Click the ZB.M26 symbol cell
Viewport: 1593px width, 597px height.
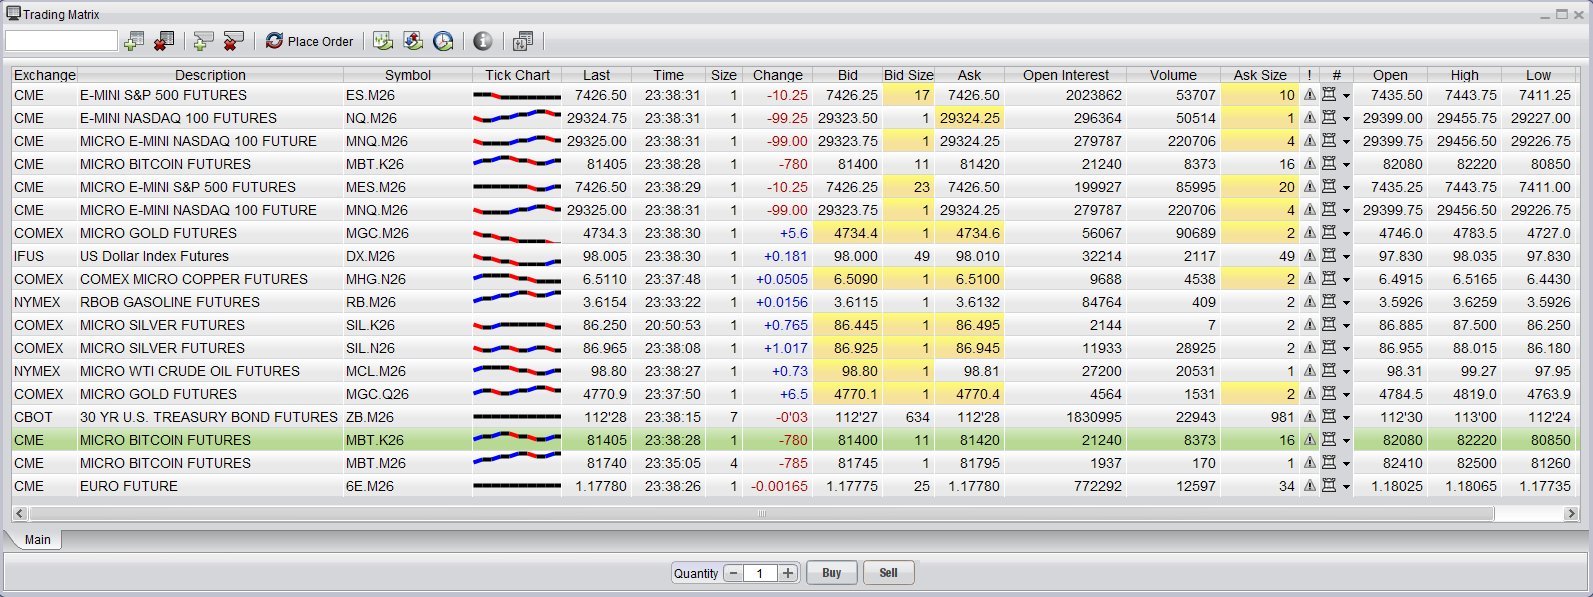[408, 417]
